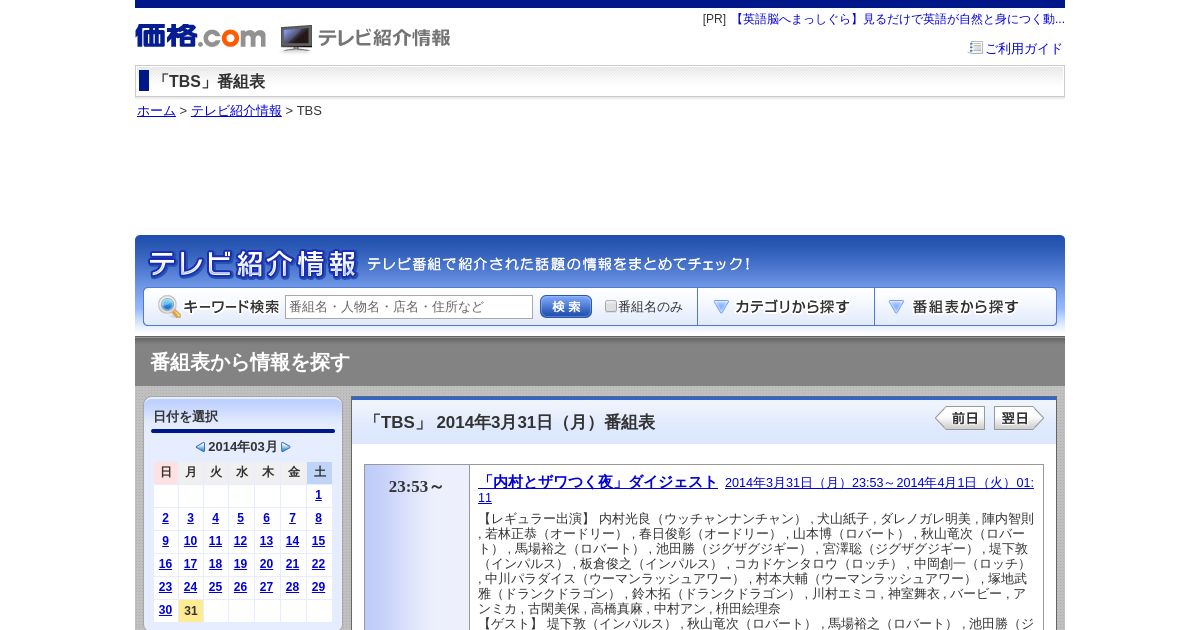Select March 4 in calendar

click(x=215, y=518)
